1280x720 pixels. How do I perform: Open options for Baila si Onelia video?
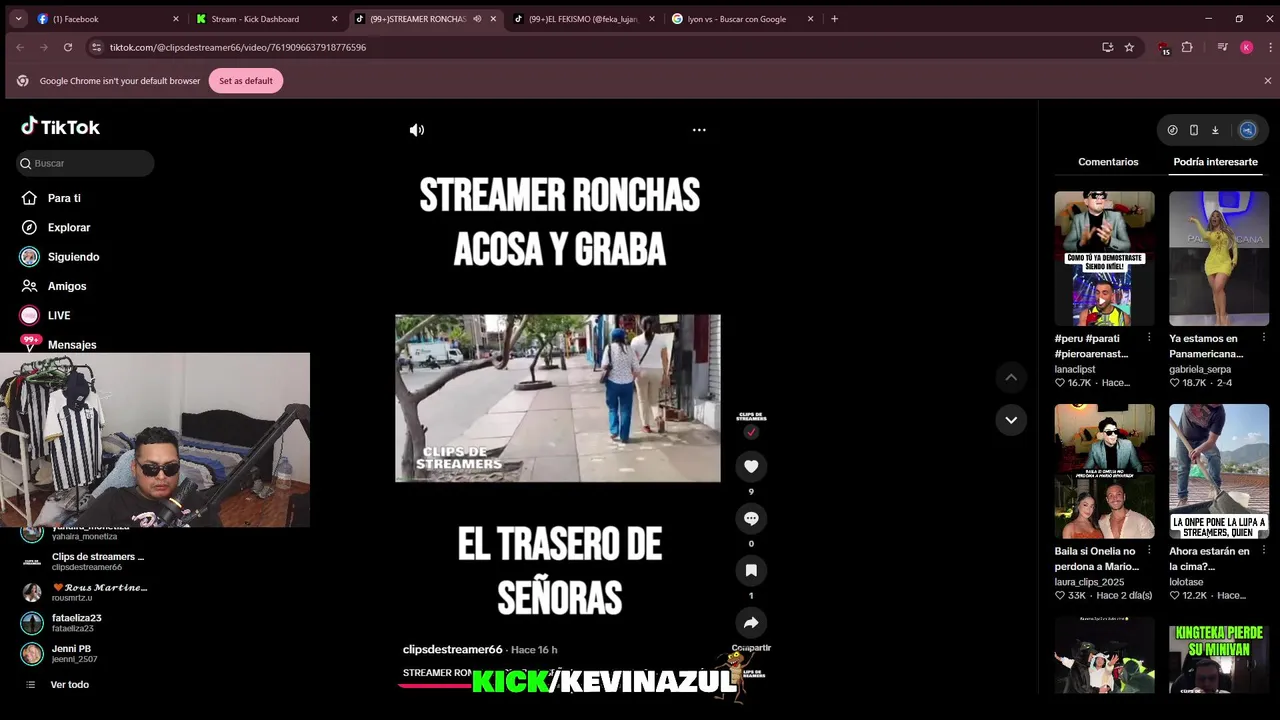tap(1149, 551)
